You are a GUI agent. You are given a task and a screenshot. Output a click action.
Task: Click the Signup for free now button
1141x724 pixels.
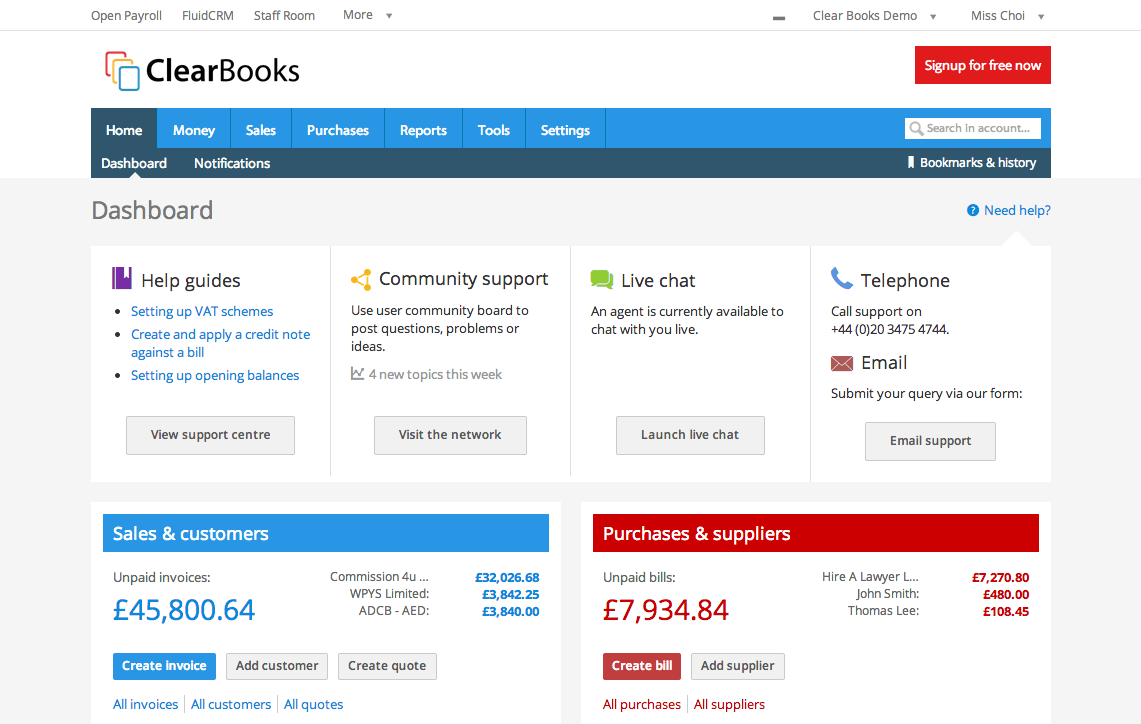click(x=982, y=65)
